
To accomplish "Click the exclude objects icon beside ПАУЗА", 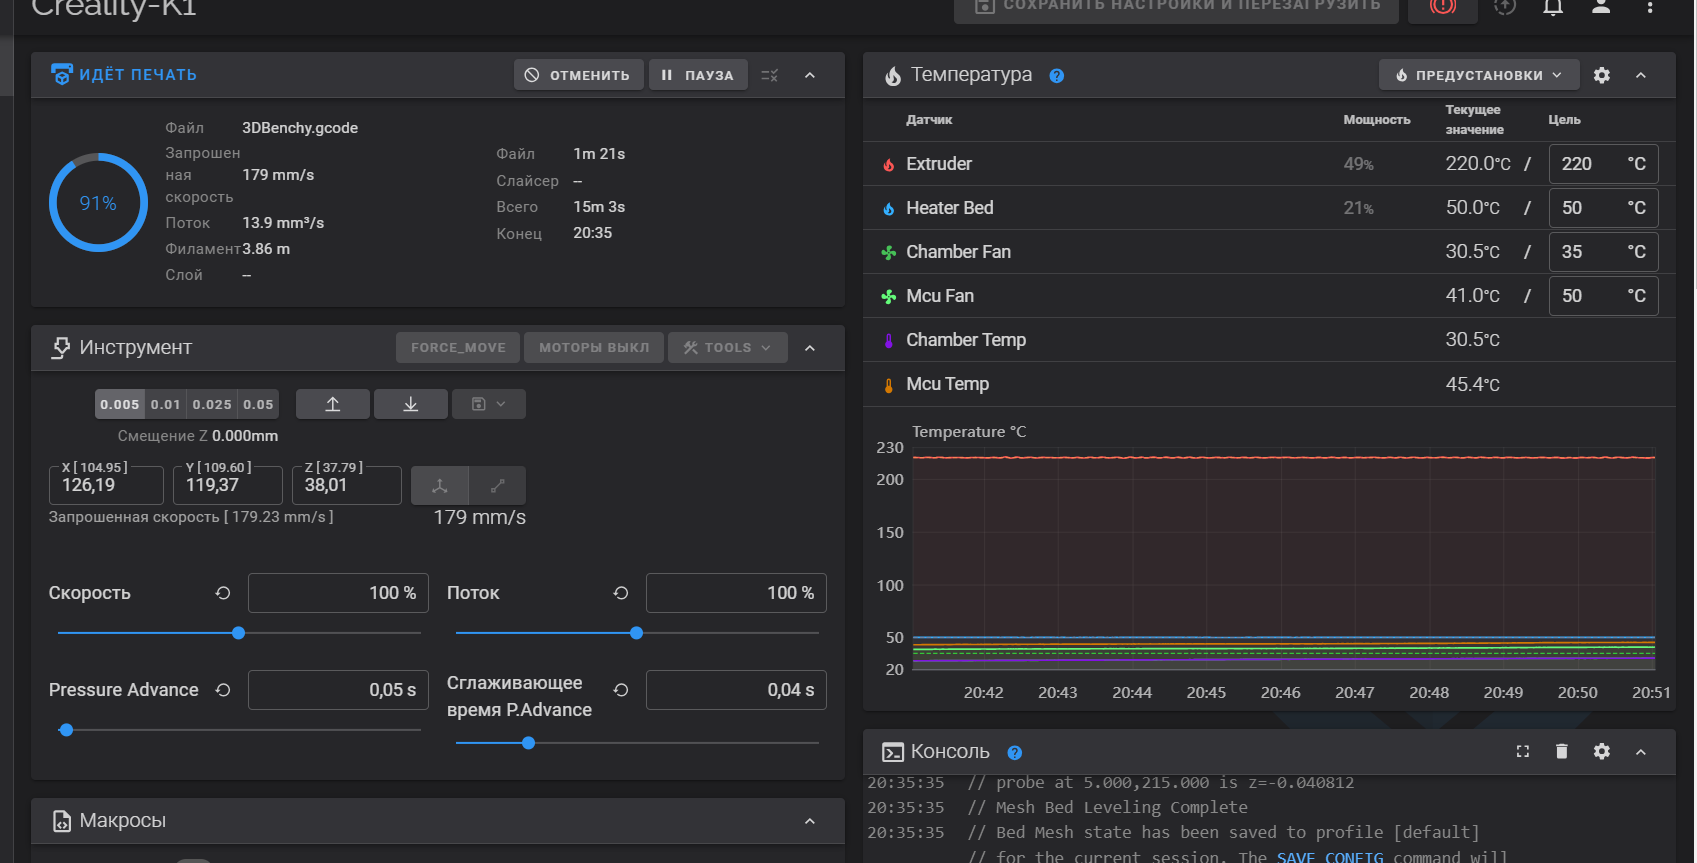I will 769,75.
